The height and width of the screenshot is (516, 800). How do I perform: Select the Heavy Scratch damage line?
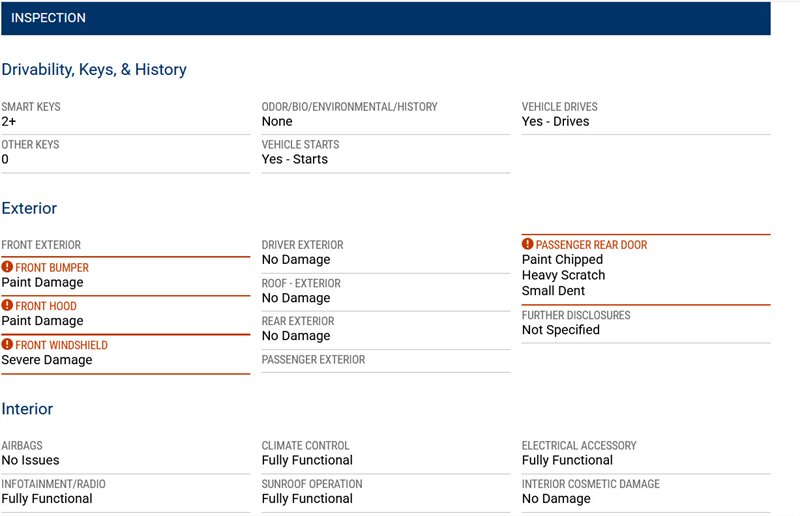click(x=563, y=275)
